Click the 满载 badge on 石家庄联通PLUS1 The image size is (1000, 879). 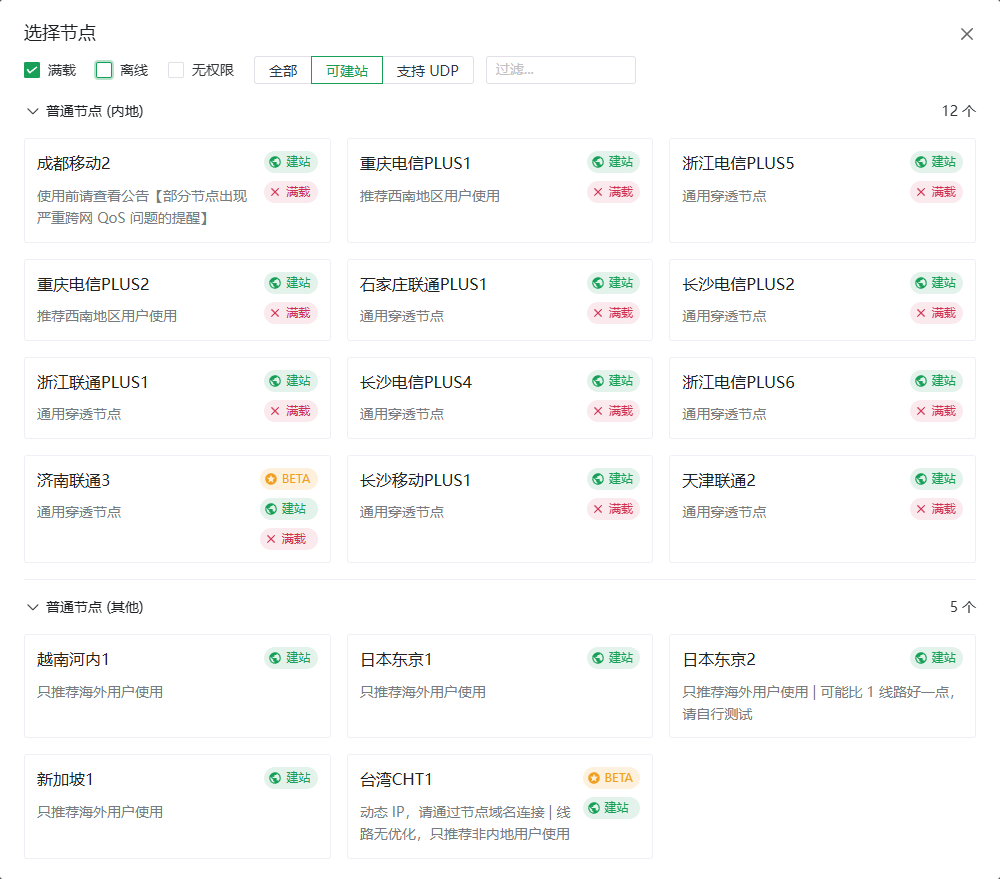(x=613, y=313)
